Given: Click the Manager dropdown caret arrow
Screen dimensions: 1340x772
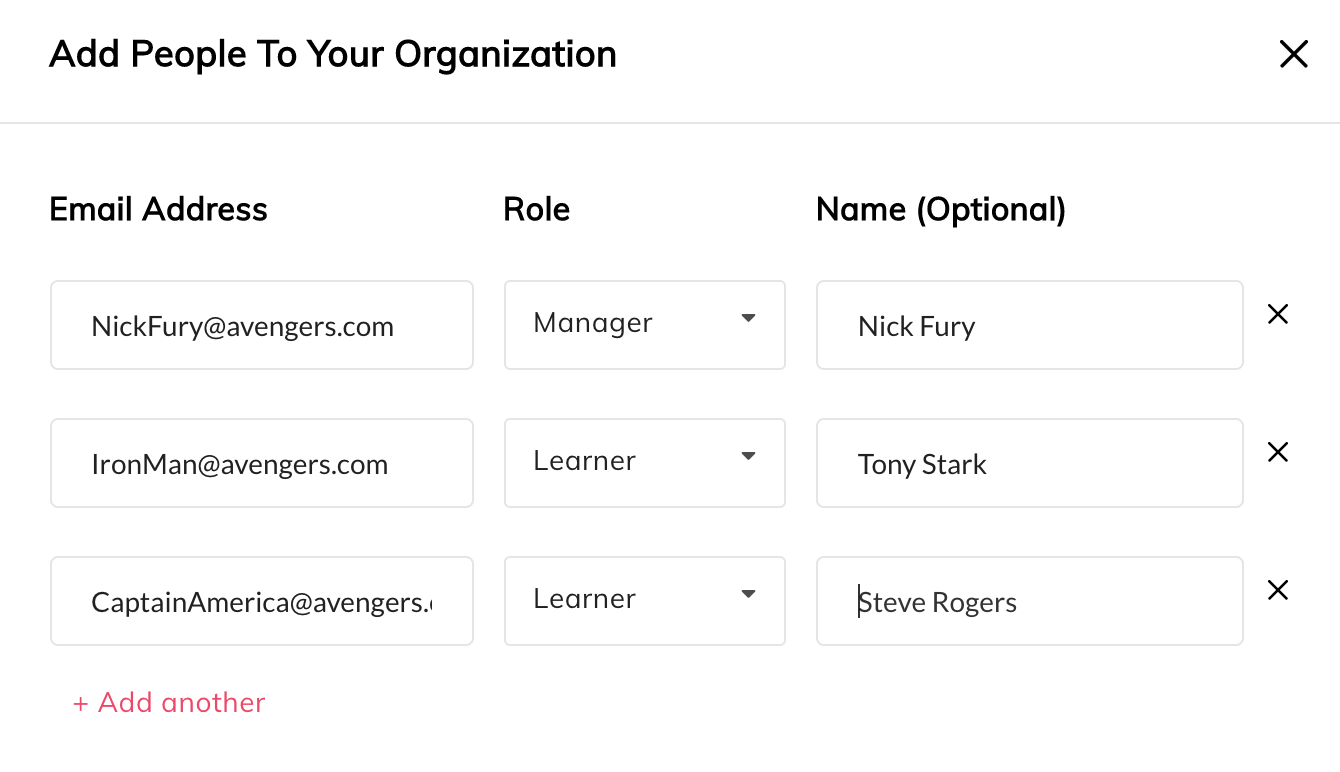Looking at the screenshot, I should [748, 319].
